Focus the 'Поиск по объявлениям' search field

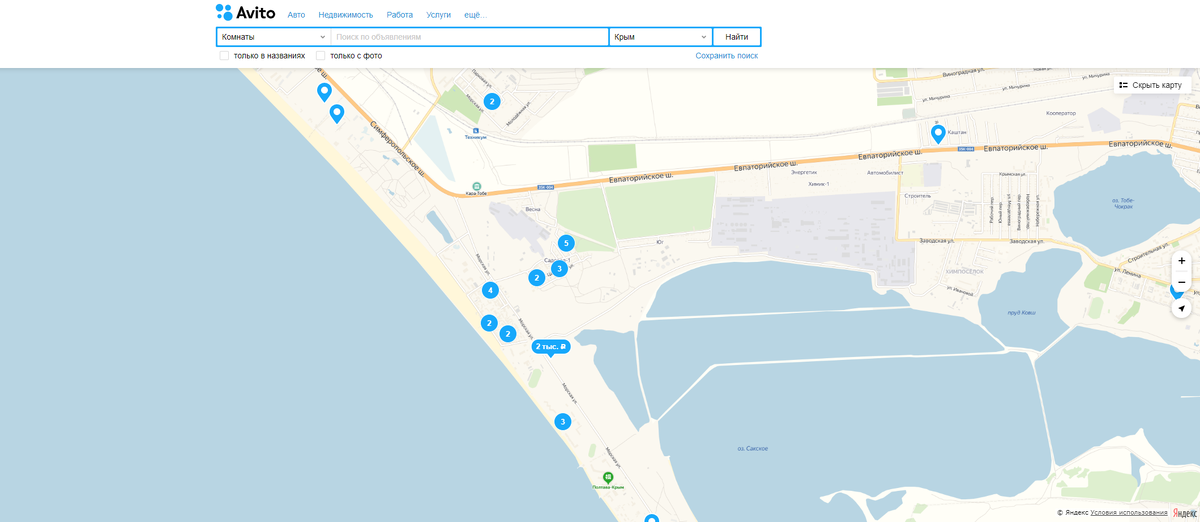point(470,37)
